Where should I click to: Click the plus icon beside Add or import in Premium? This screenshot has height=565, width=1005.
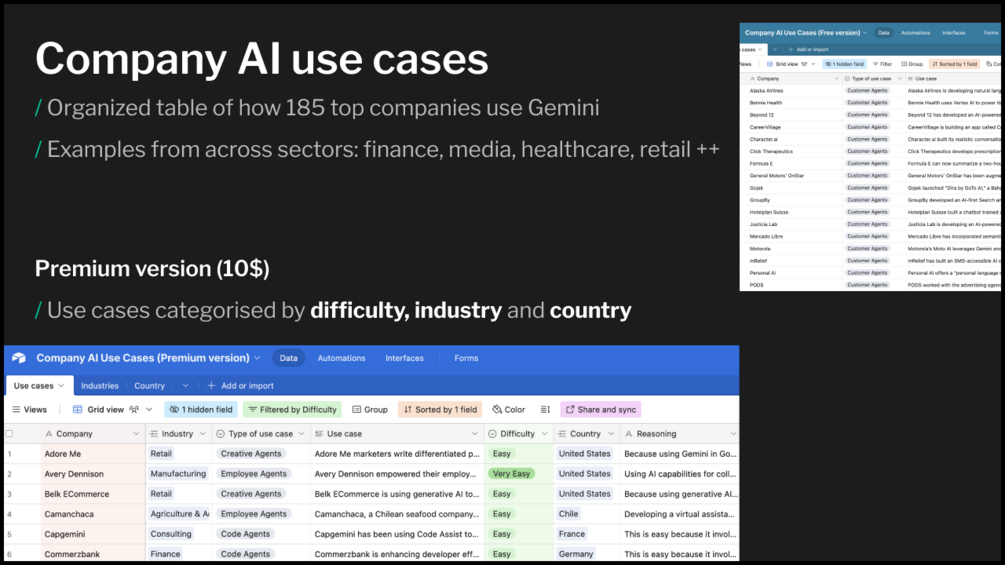click(211, 386)
